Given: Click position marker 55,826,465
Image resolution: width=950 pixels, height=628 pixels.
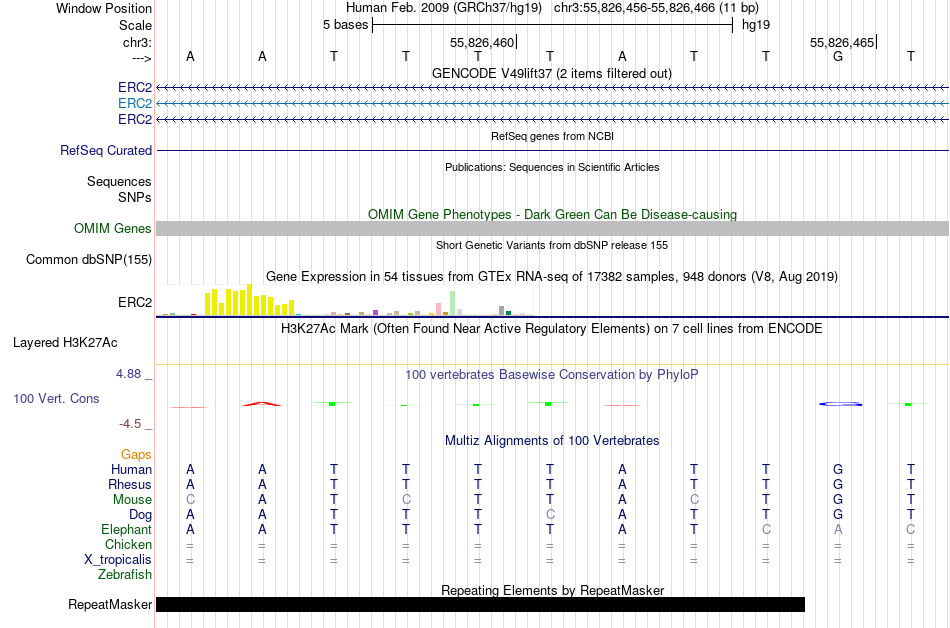Looking at the screenshot, I should point(842,42).
